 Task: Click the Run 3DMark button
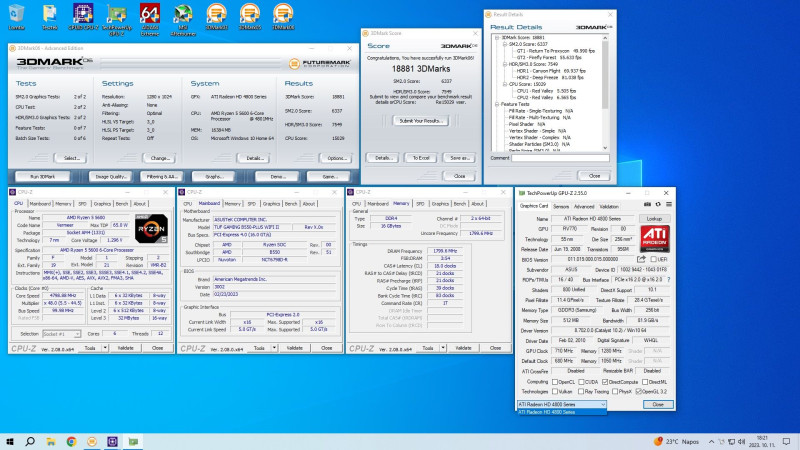(42, 177)
